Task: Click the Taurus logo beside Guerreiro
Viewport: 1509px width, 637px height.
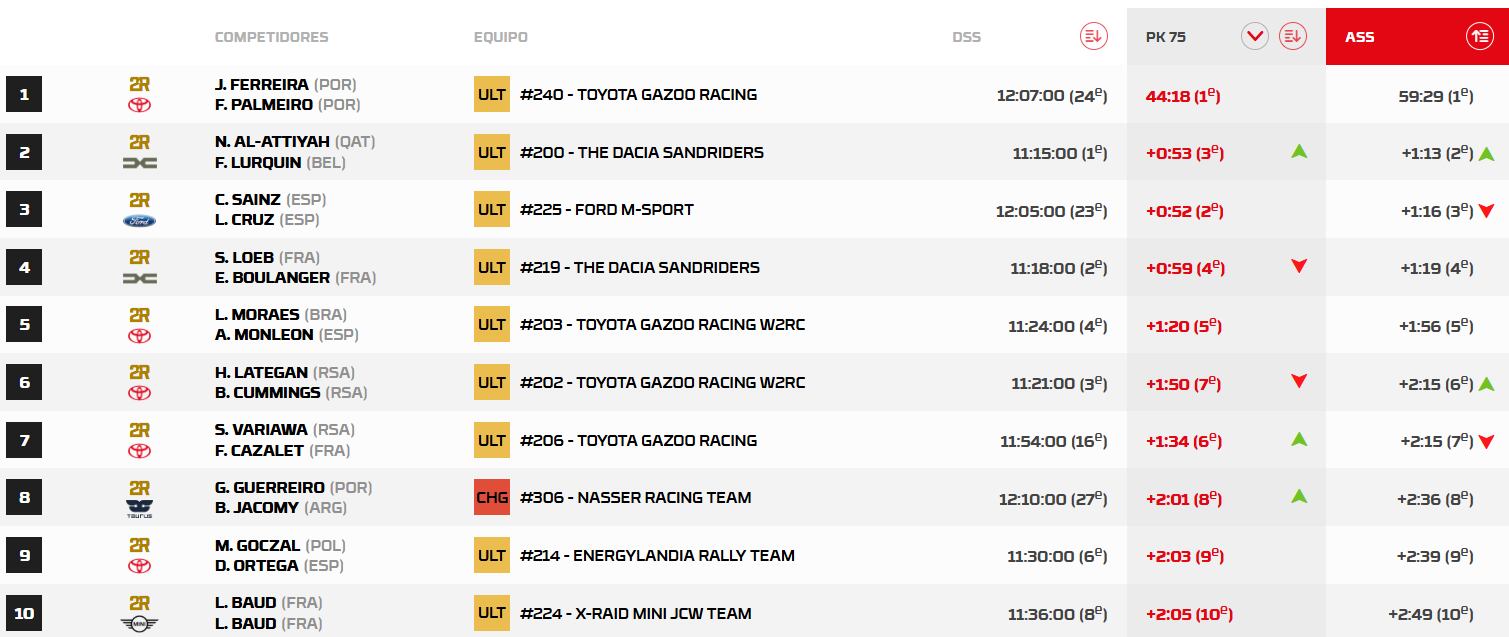Action: (139, 508)
